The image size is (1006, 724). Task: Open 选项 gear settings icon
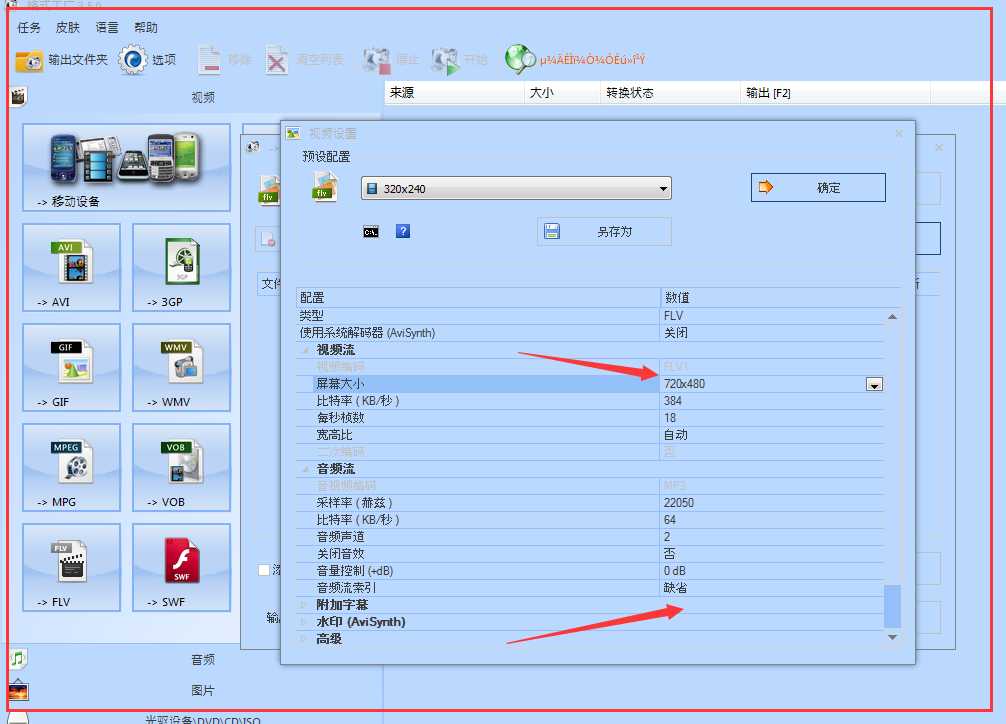(x=133, y=60)
